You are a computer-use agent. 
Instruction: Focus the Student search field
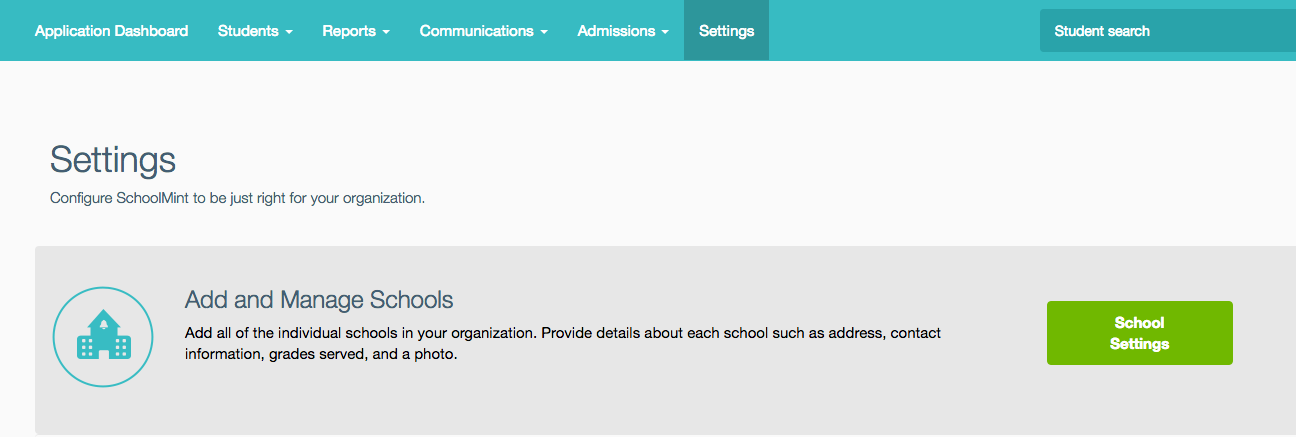1168,31
